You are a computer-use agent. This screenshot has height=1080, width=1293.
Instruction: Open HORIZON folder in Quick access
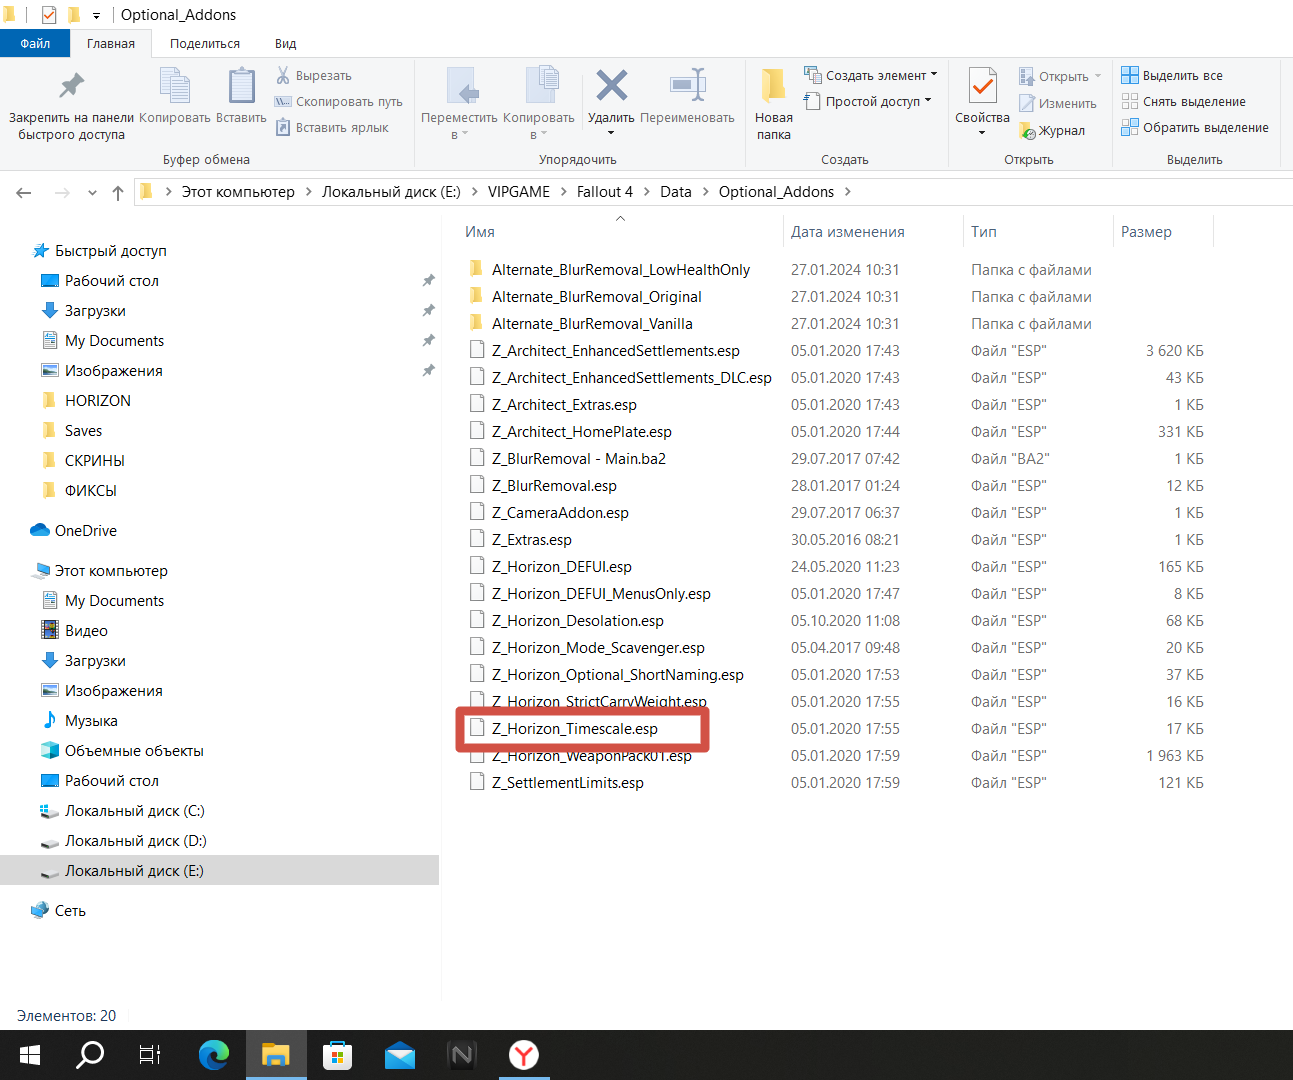98,401
